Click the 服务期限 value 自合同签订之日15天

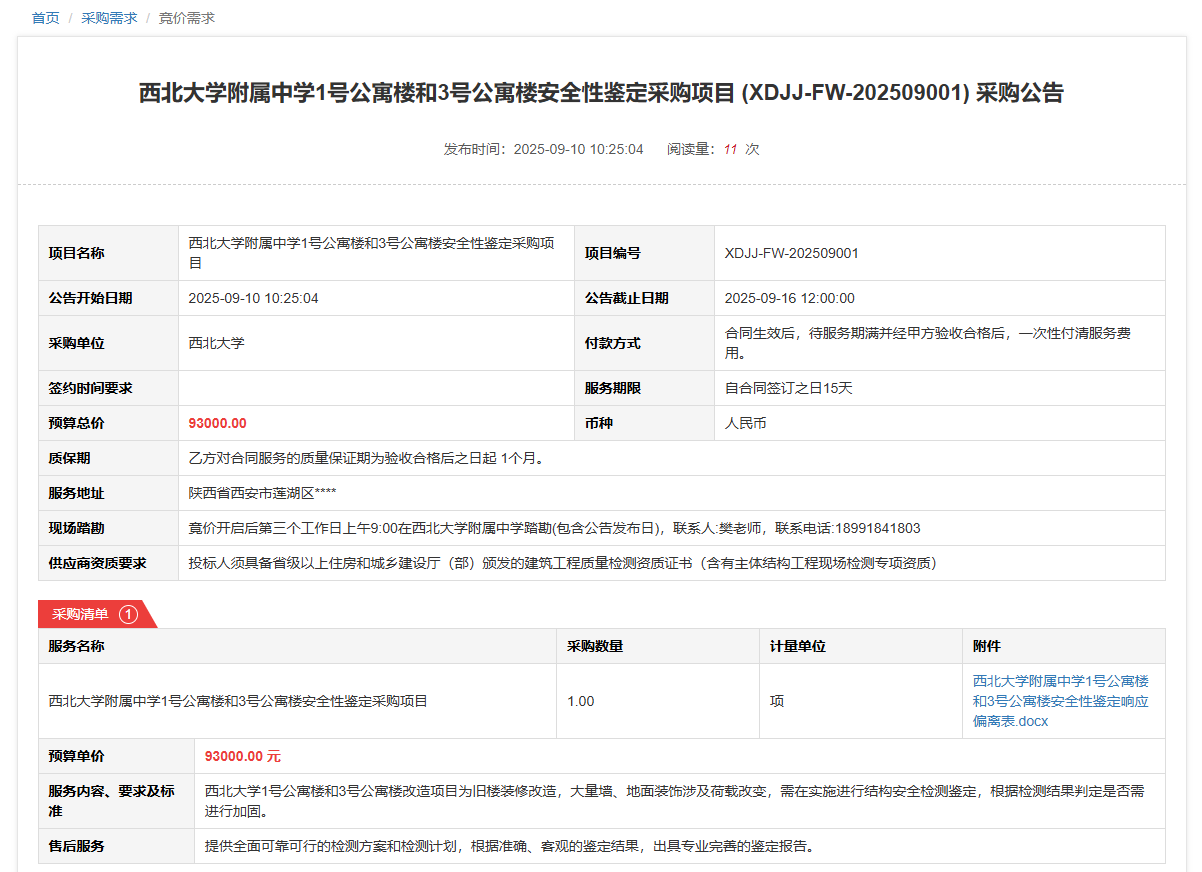[x=788, y=388]
